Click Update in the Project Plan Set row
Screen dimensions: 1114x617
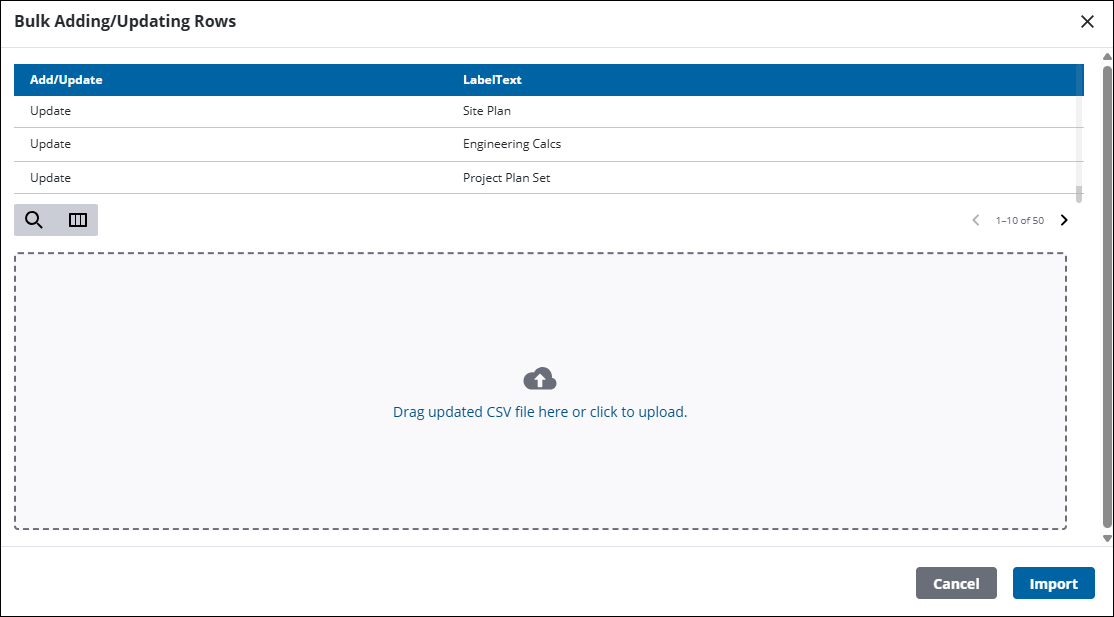point(50,178)
